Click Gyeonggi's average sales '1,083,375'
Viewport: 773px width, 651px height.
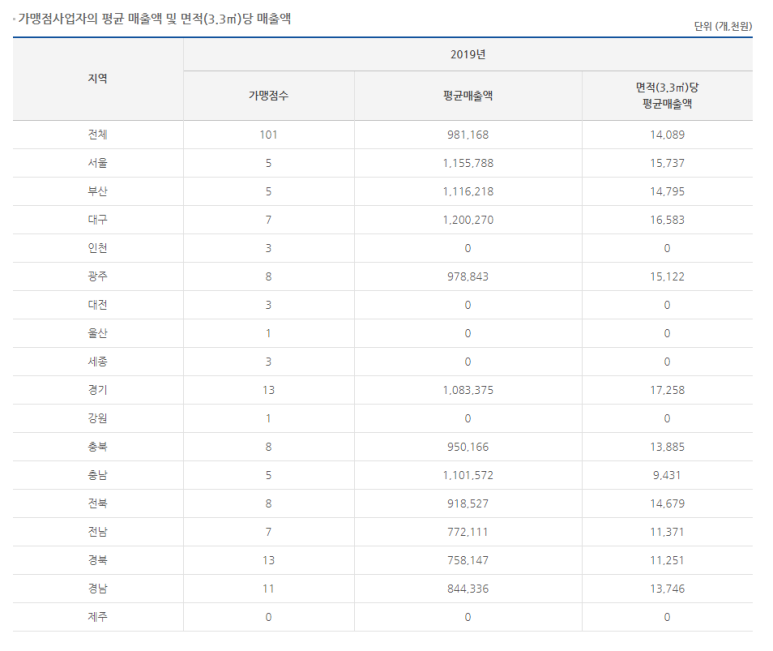click(x=467, y=390)
